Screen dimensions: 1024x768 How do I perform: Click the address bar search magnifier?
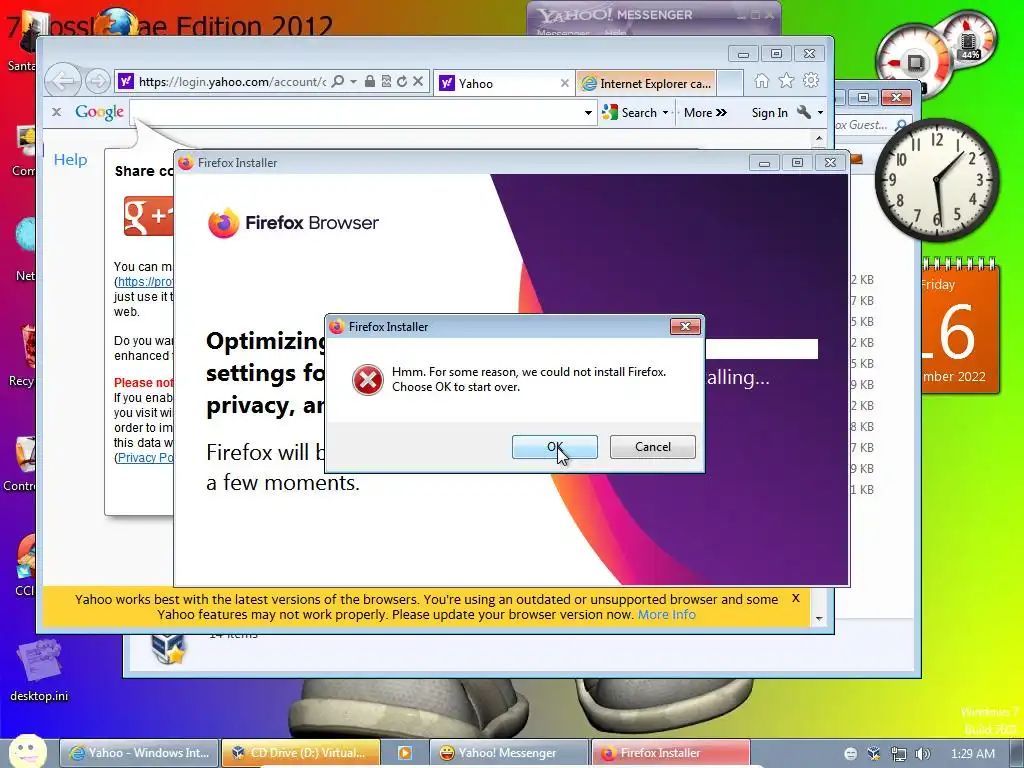point(338,81)
